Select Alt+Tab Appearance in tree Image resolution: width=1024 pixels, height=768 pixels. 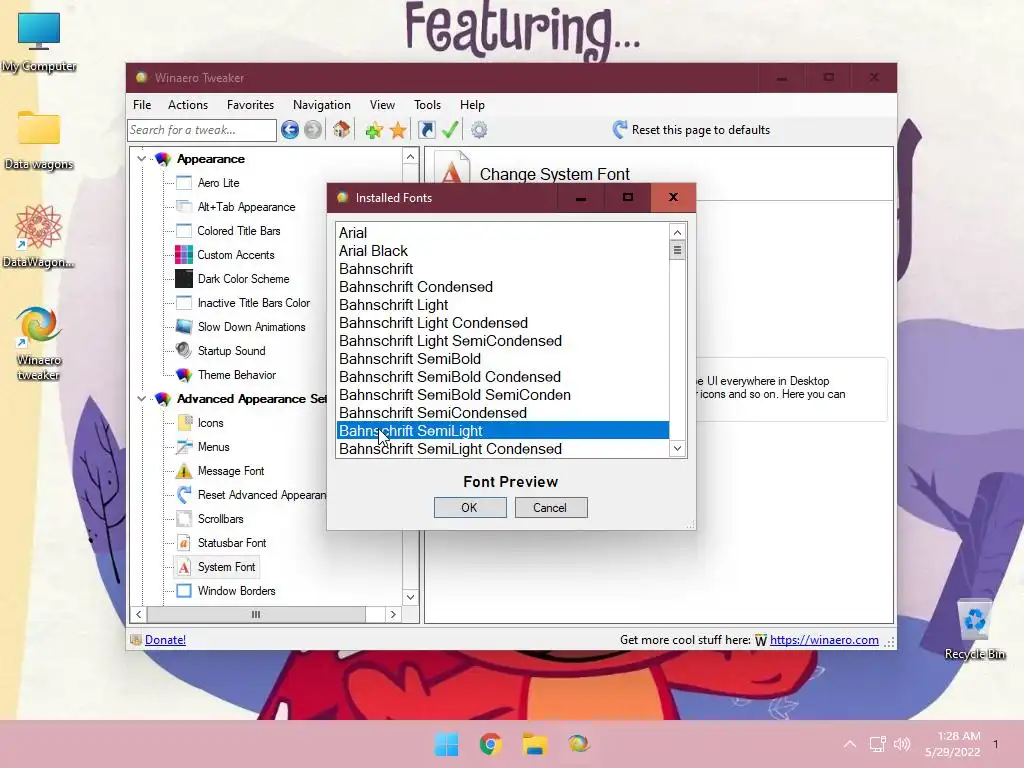click(246, 207)
